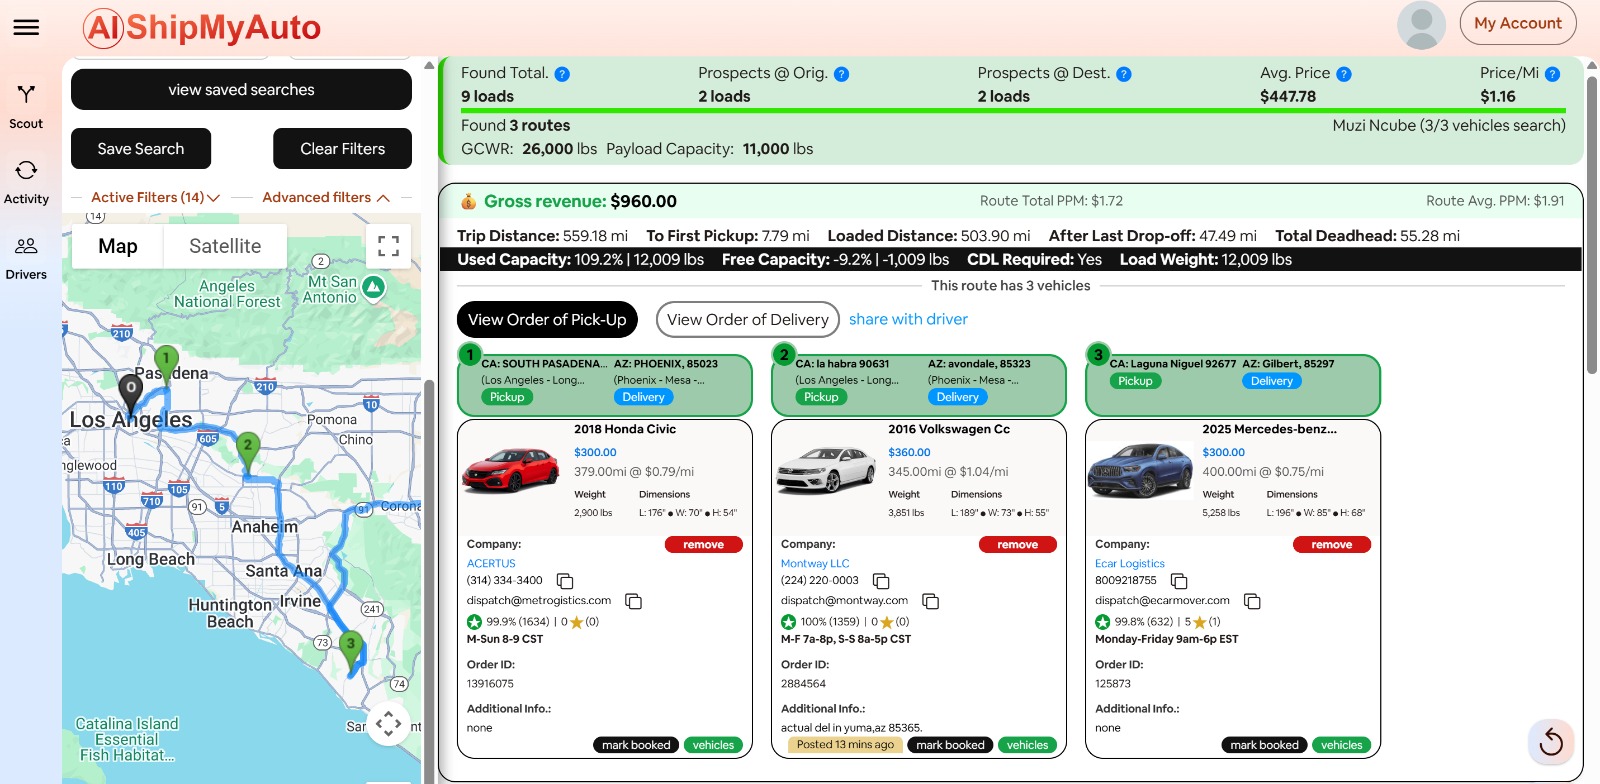Collapse Advanced filters section
Viewport: 1600px width, 784px height.
point(326,198)
